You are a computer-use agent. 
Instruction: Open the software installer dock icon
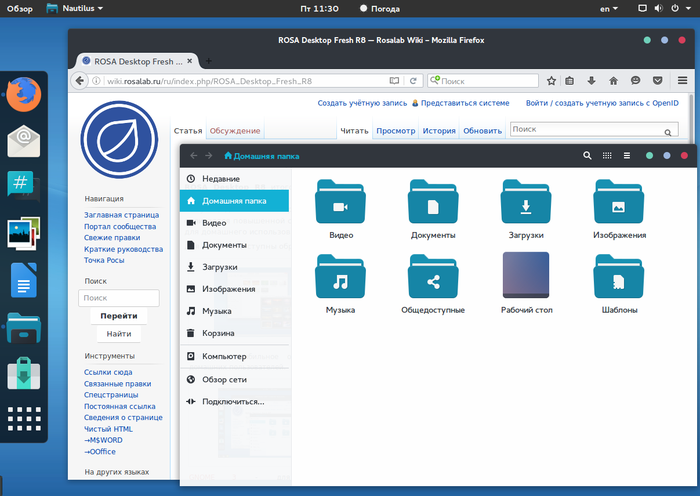click(x=24, y=373)
